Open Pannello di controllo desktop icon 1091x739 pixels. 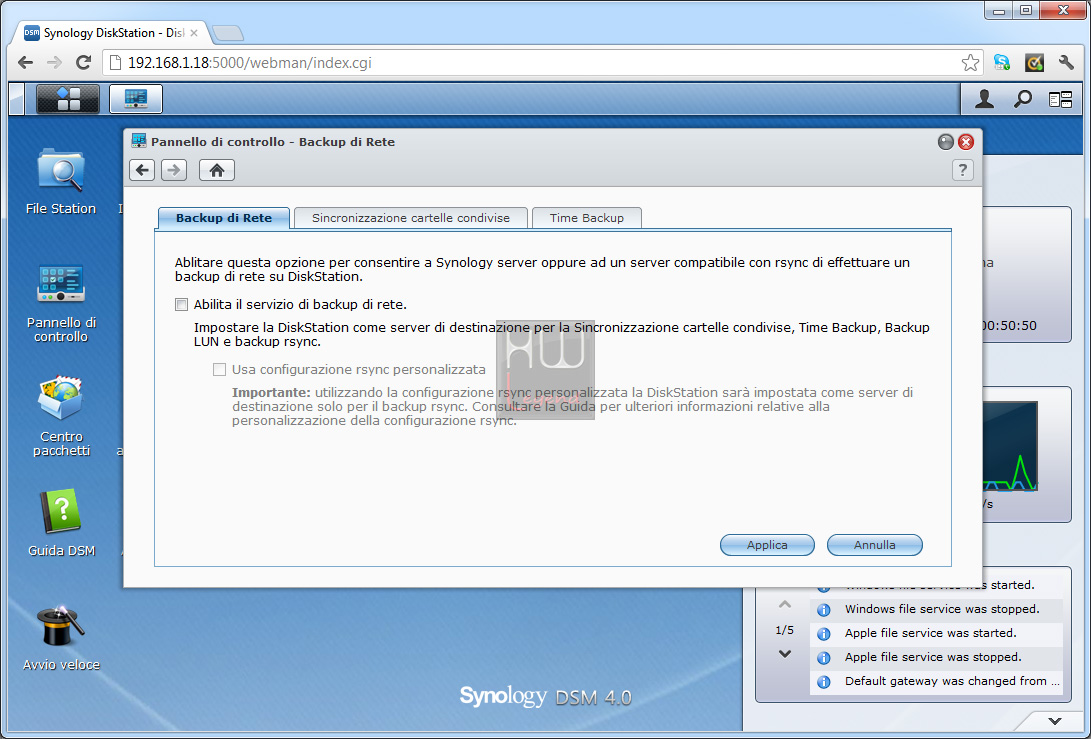pos(61,304)
